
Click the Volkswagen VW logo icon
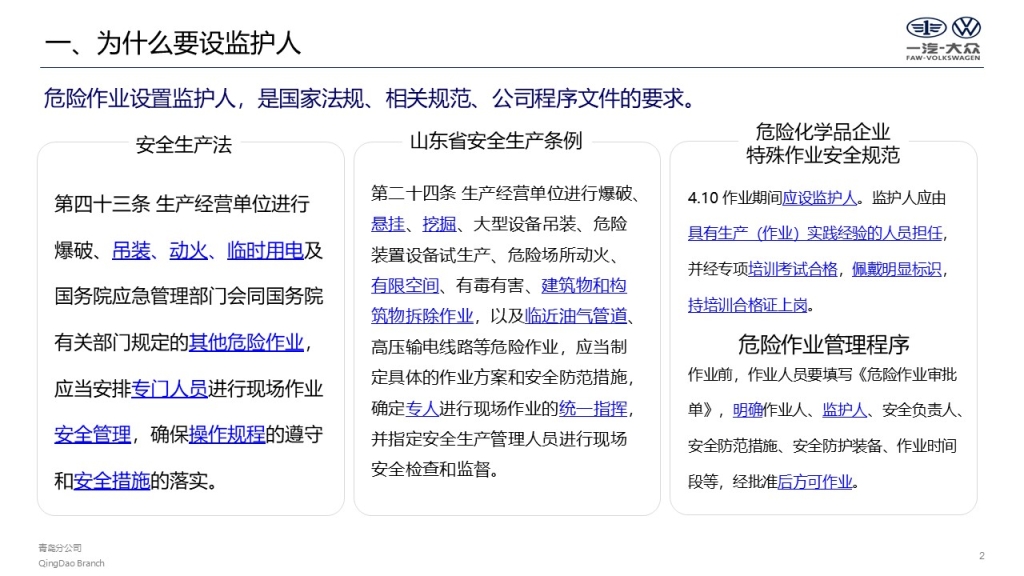pos(967,27)
